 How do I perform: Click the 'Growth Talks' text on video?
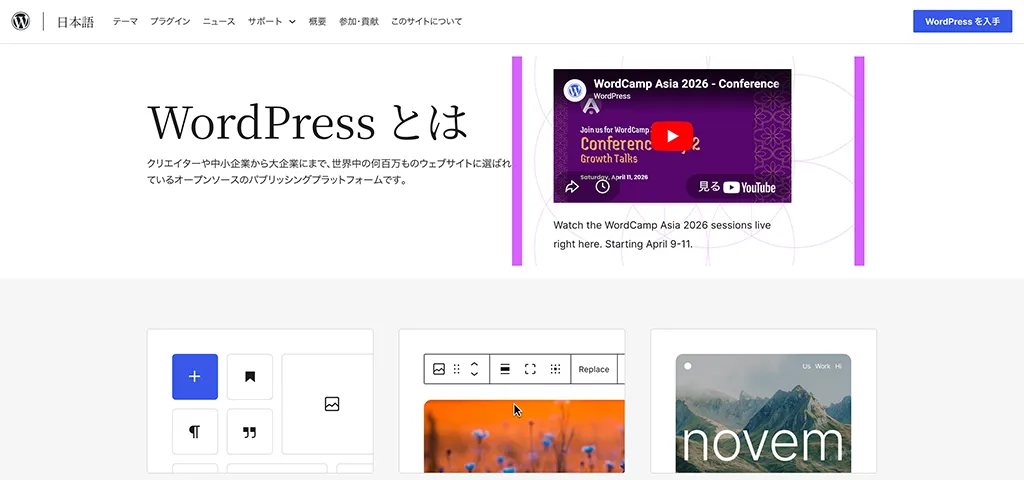pyautogui.click(x=609, y=159)
